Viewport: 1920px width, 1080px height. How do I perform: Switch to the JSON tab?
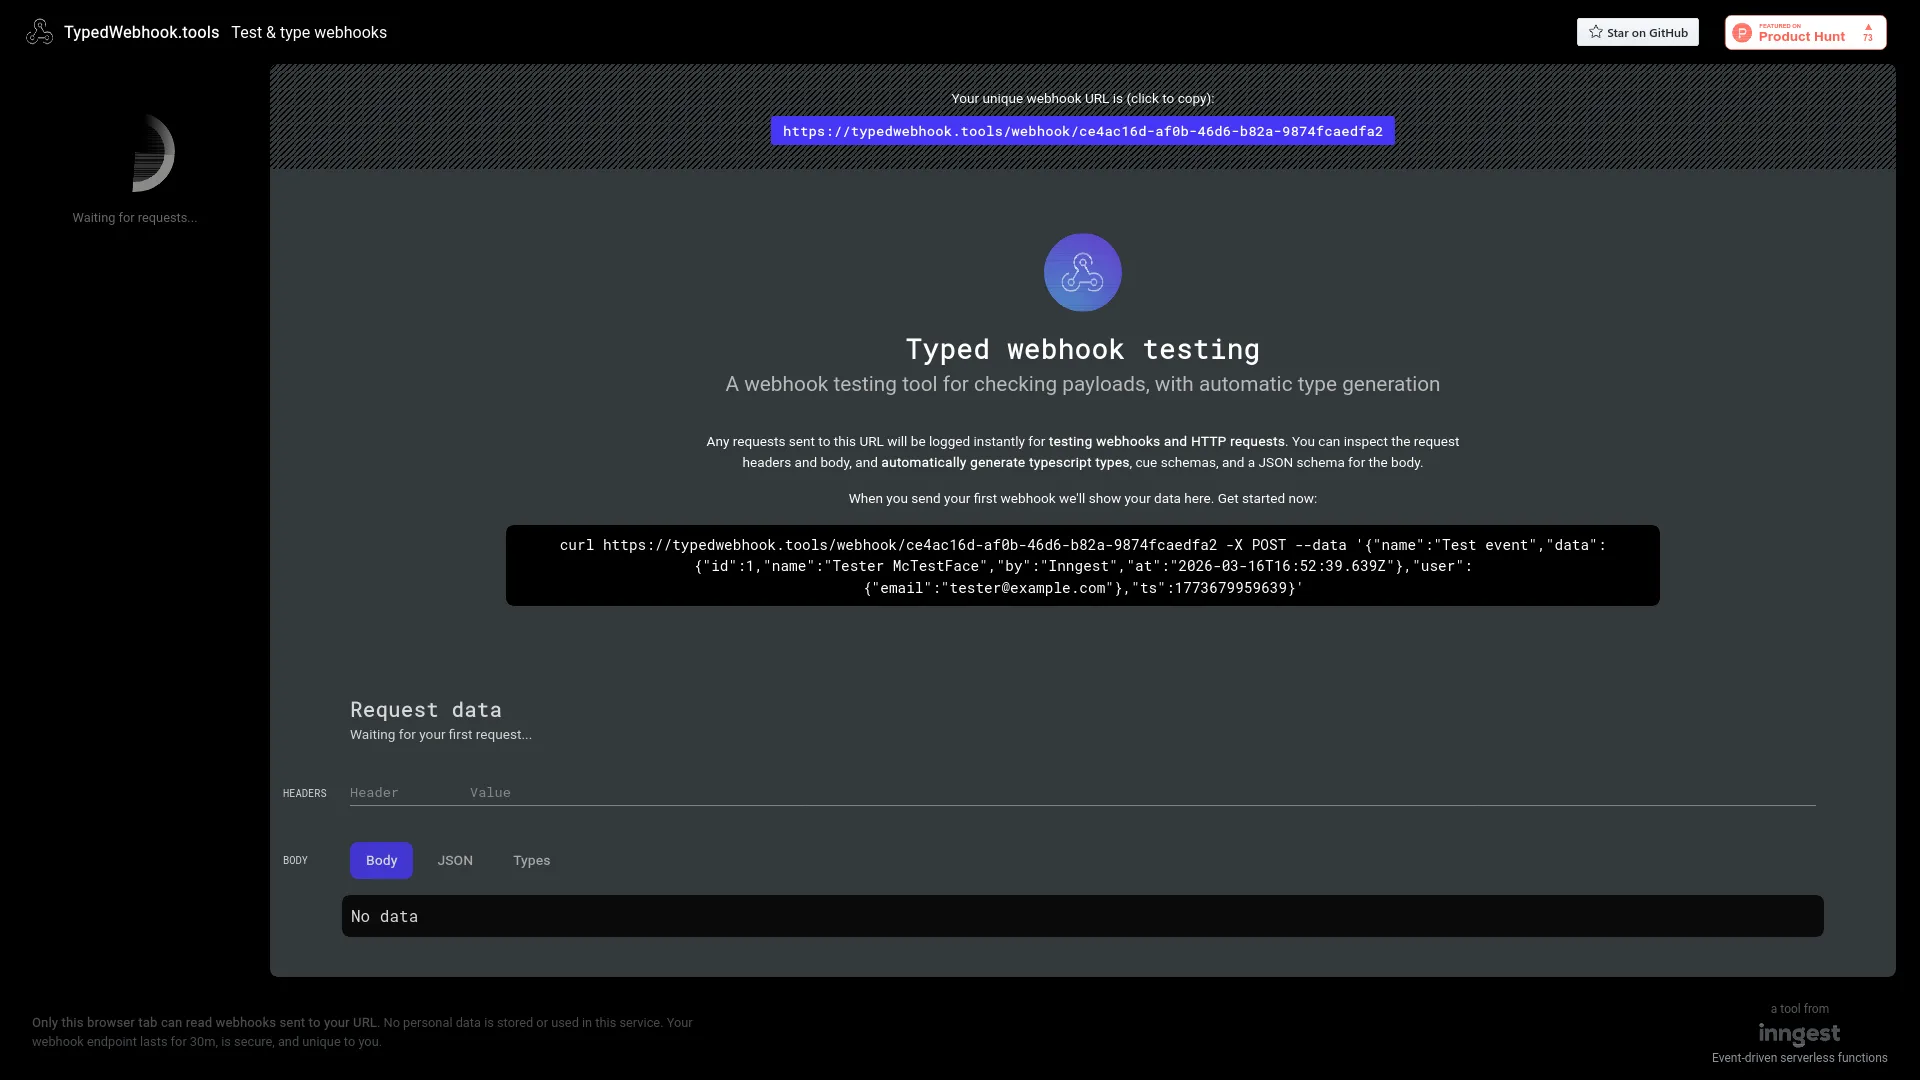pos(455,860)
